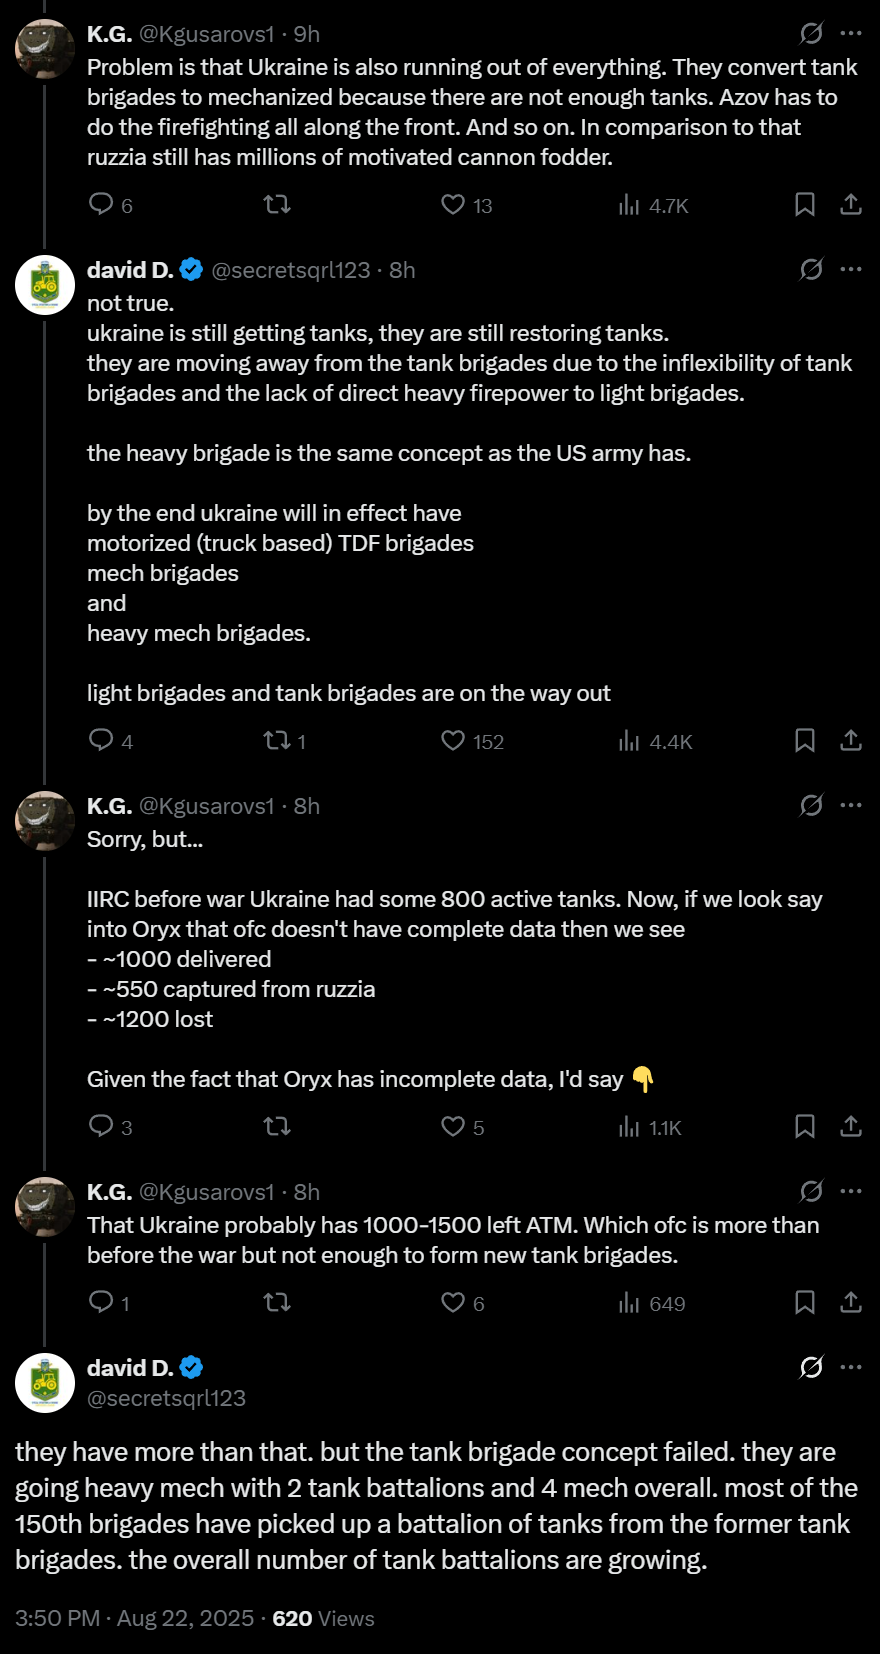Reply to K.G.'s tweet with 3 replies

101,1127
